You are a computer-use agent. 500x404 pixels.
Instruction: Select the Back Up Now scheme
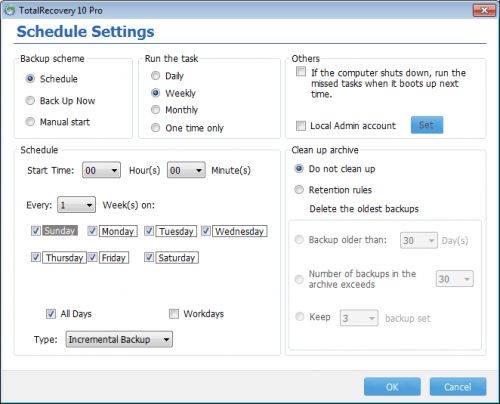[x=30, y=101]
